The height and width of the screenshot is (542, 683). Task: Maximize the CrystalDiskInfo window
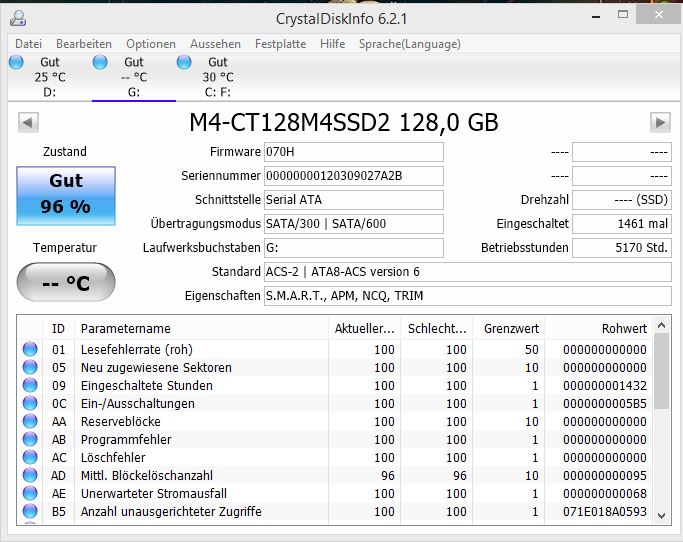(623, 15)
